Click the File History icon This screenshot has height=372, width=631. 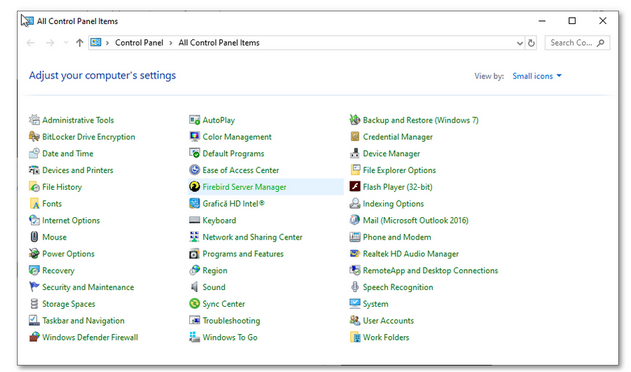point(35,187)
